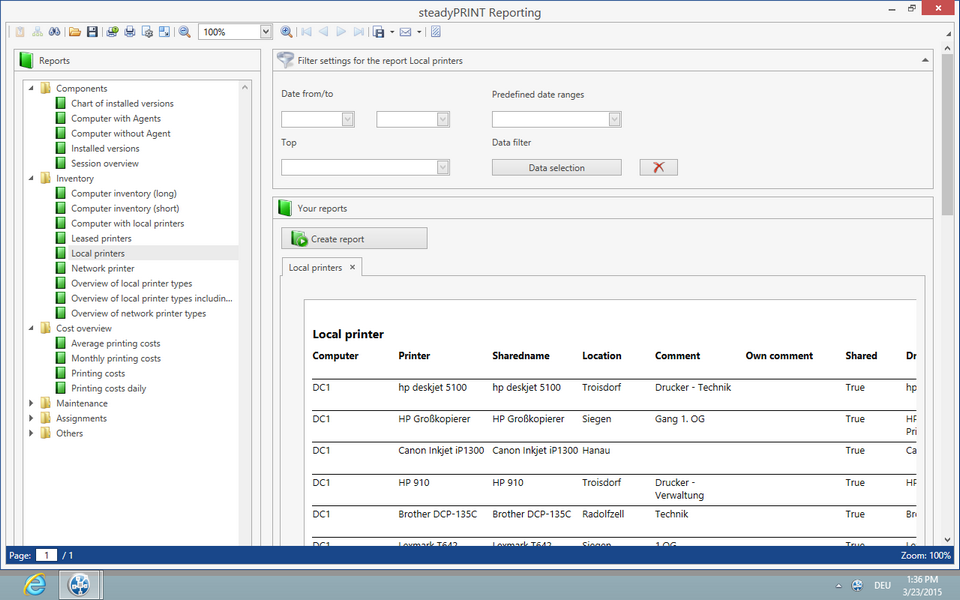Select Computer inventory (long) report
Image resolution: width=960 pixels, height=600 pixels.
124,193
